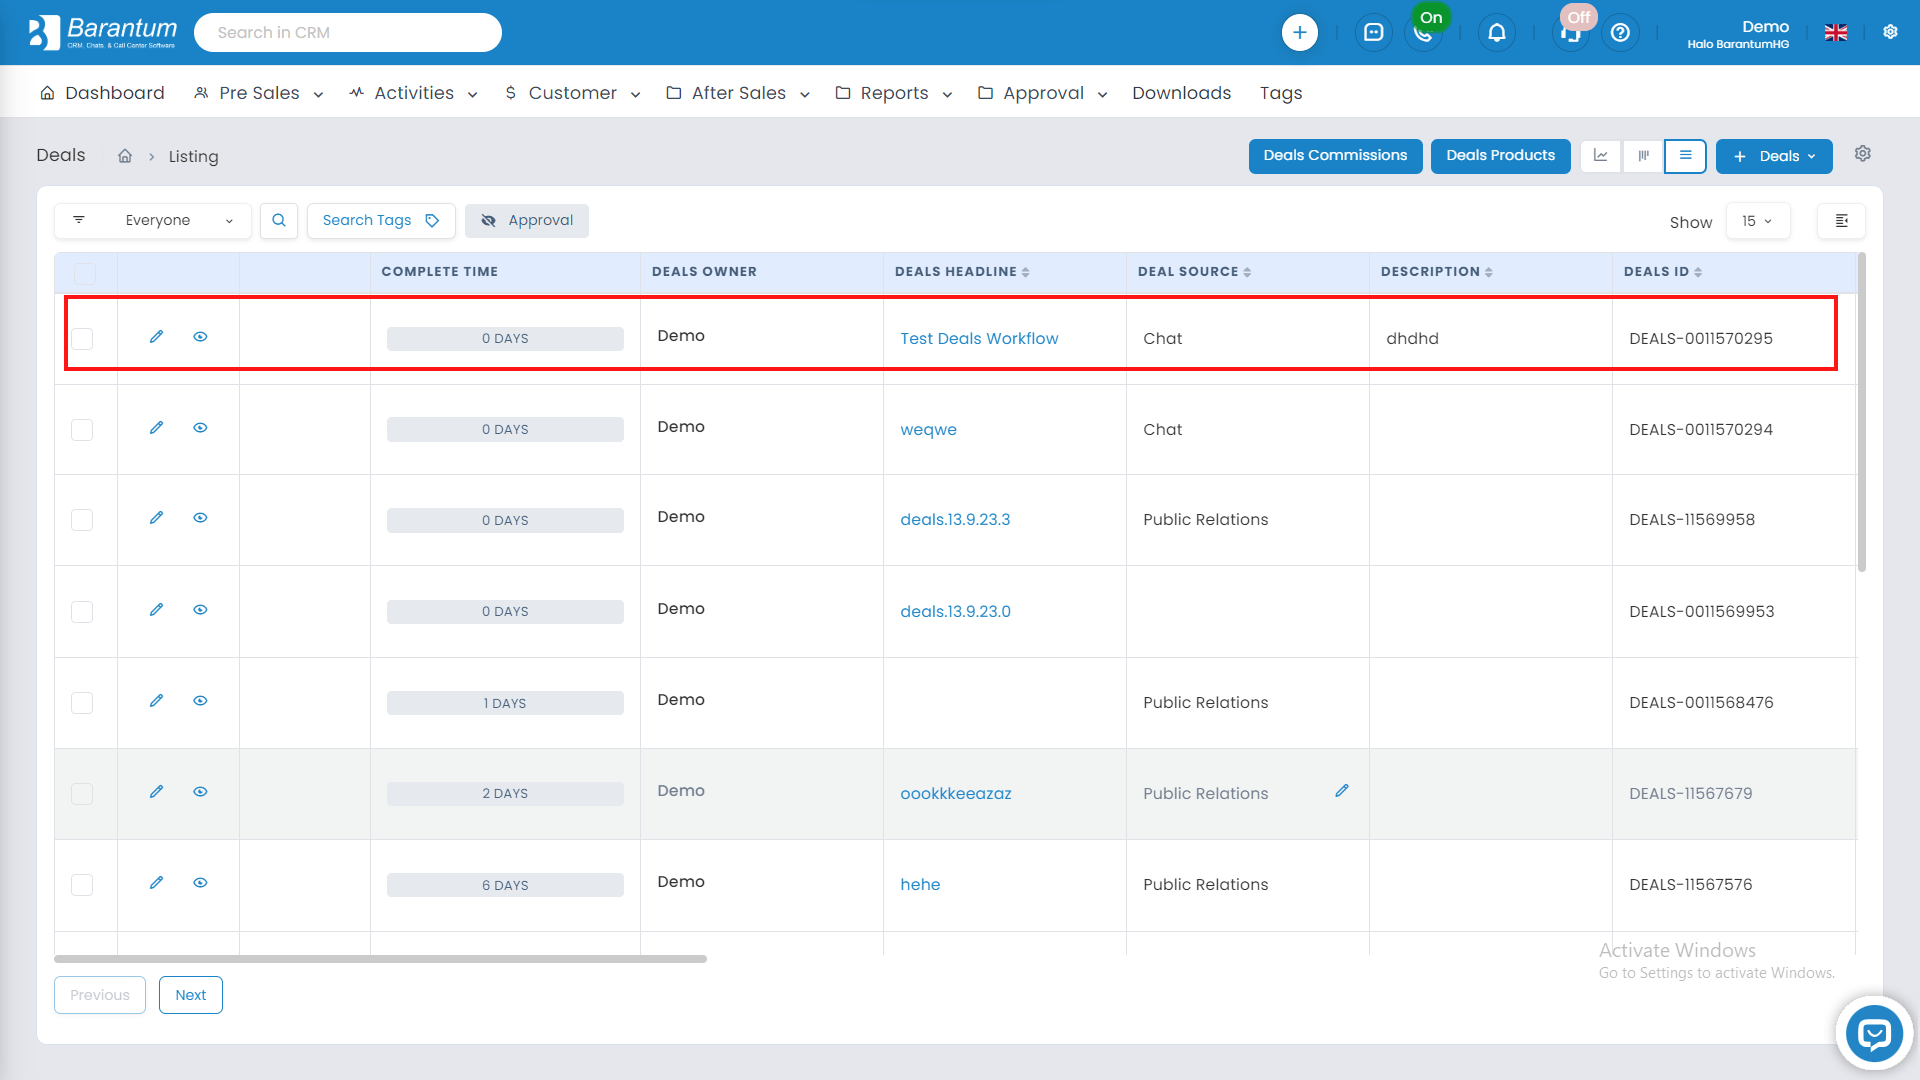This screenshot has height=1080, width=1920.
Task: Open the help question mark icon
Action: click(x=1620, y=33)
